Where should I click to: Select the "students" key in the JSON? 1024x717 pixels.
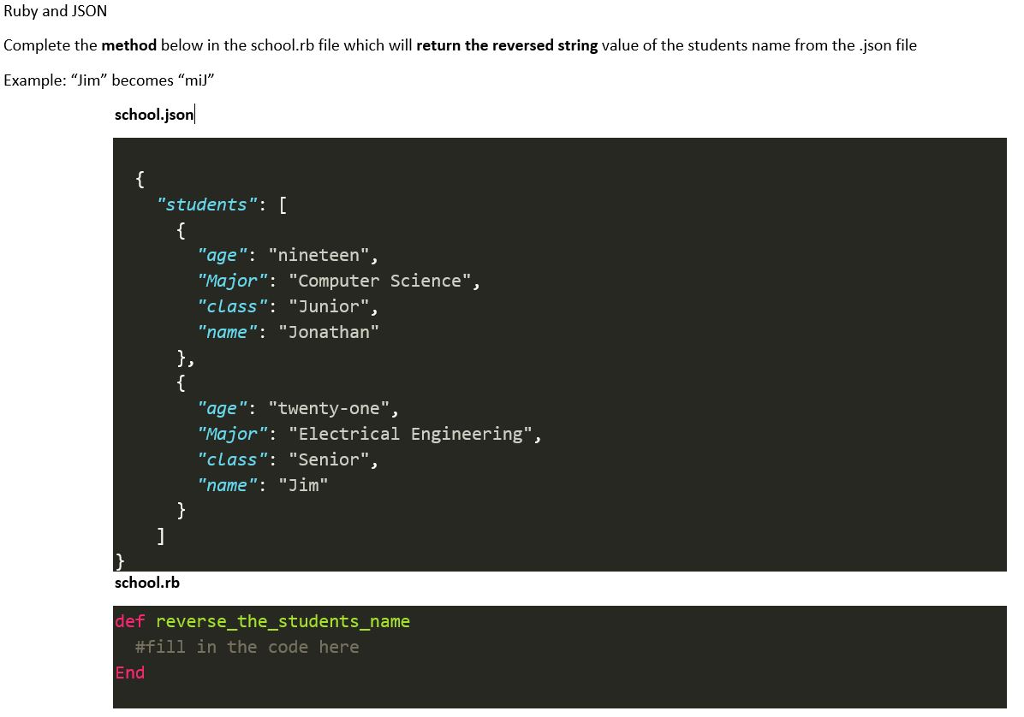click(x=205, y=204)
